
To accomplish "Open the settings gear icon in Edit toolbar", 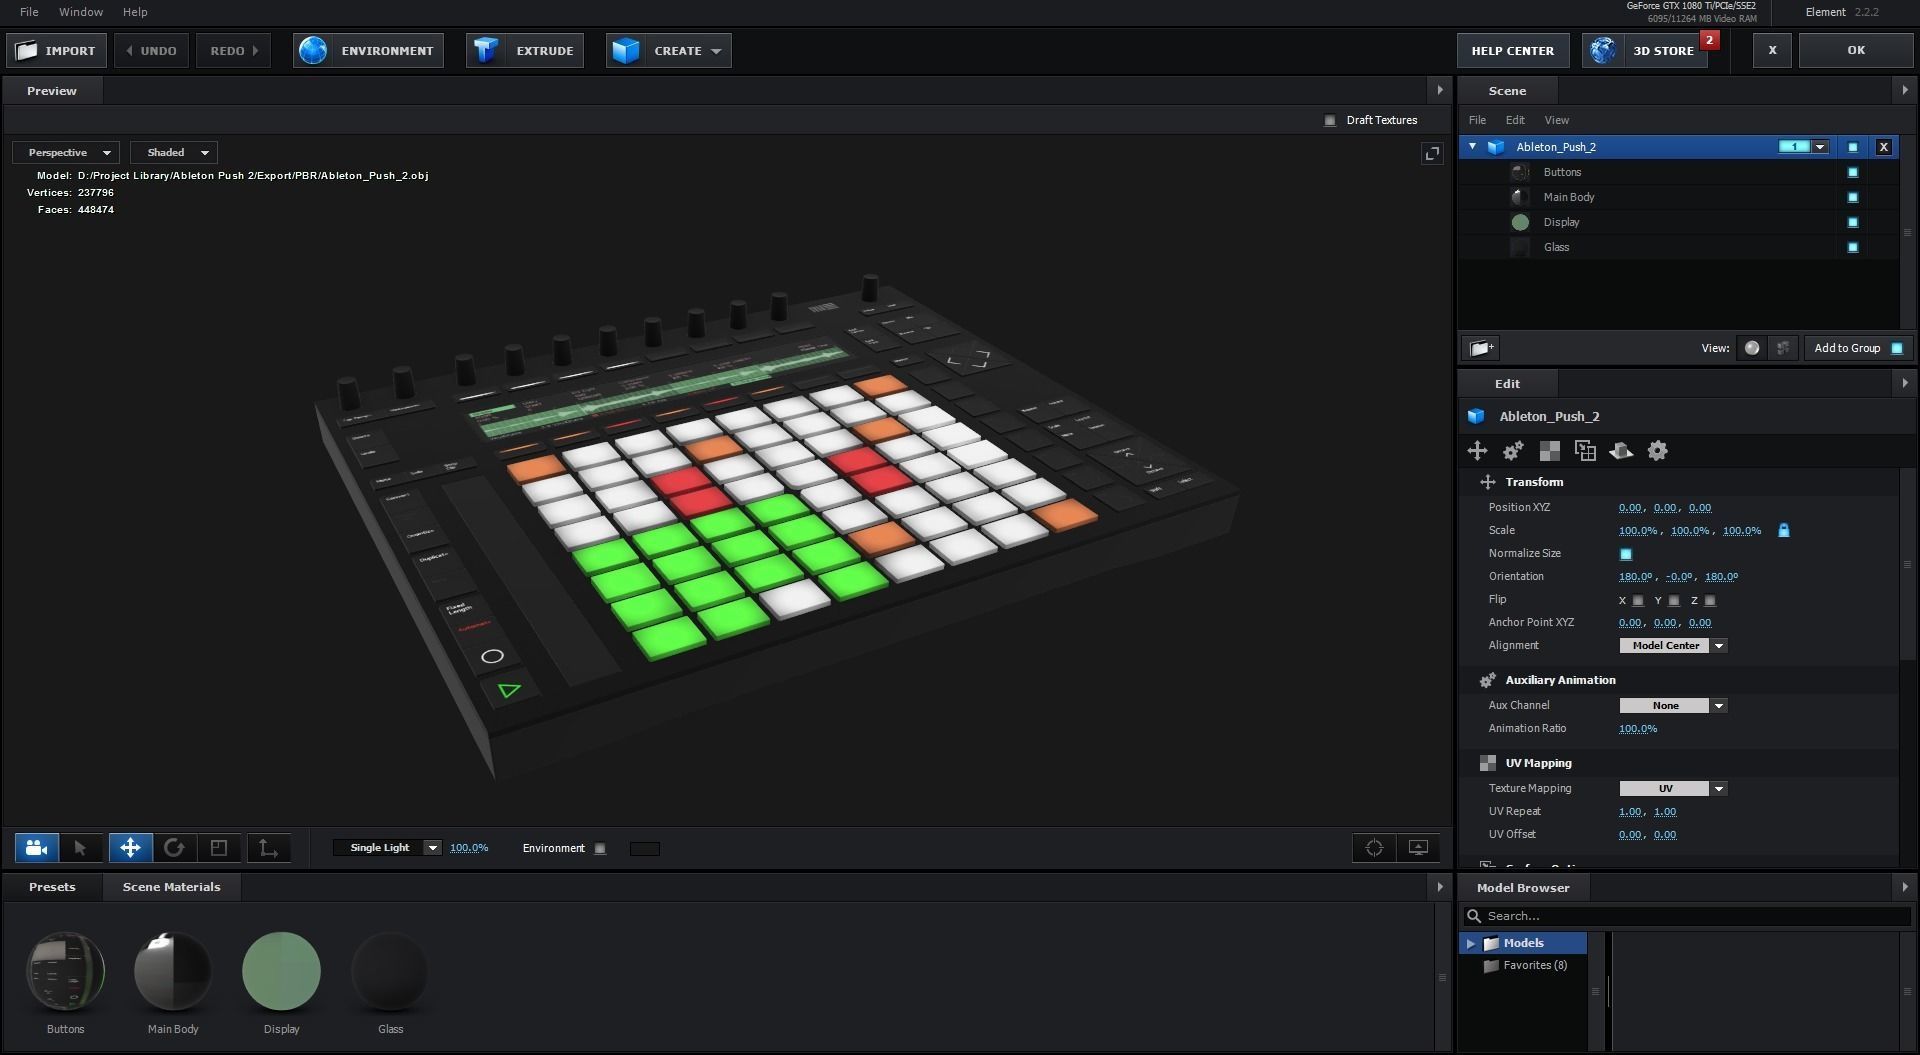I will pos(1657,451).
